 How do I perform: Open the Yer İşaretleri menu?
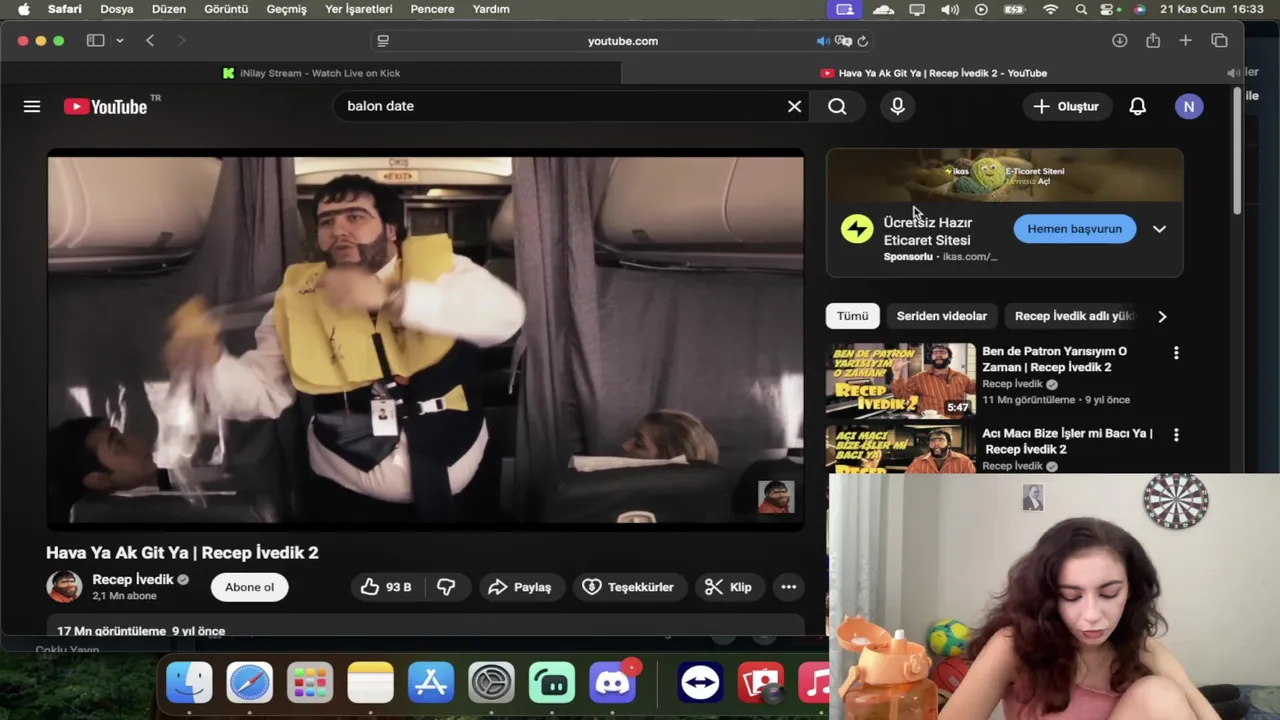tap(359, 9)
